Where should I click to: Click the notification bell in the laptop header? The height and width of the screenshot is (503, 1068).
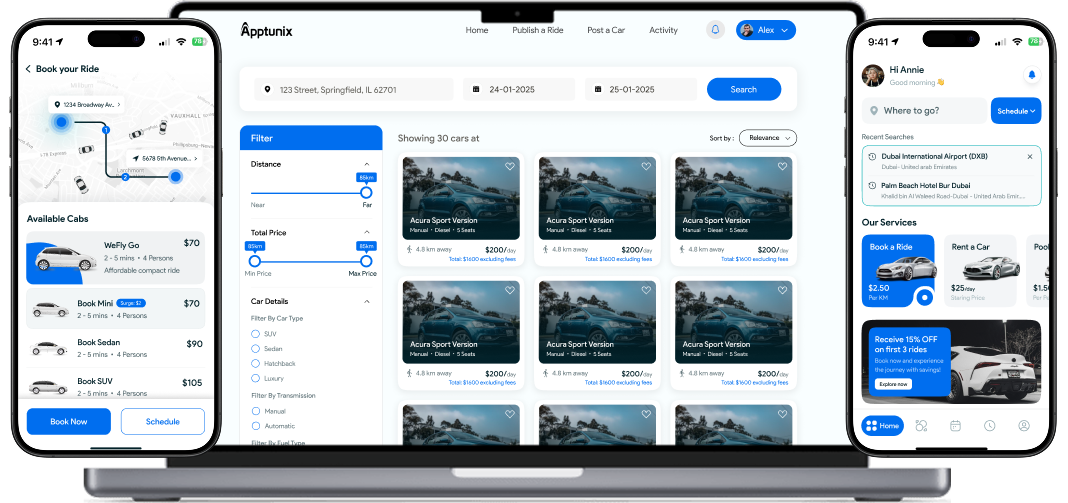714,30
